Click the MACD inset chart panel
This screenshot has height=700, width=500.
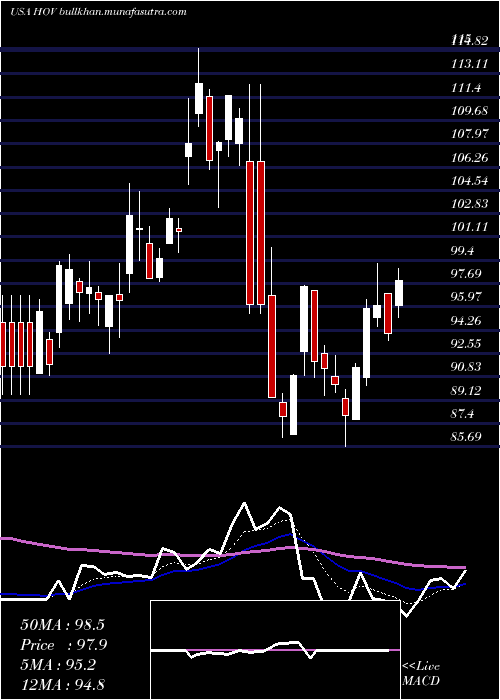(275, 650)
